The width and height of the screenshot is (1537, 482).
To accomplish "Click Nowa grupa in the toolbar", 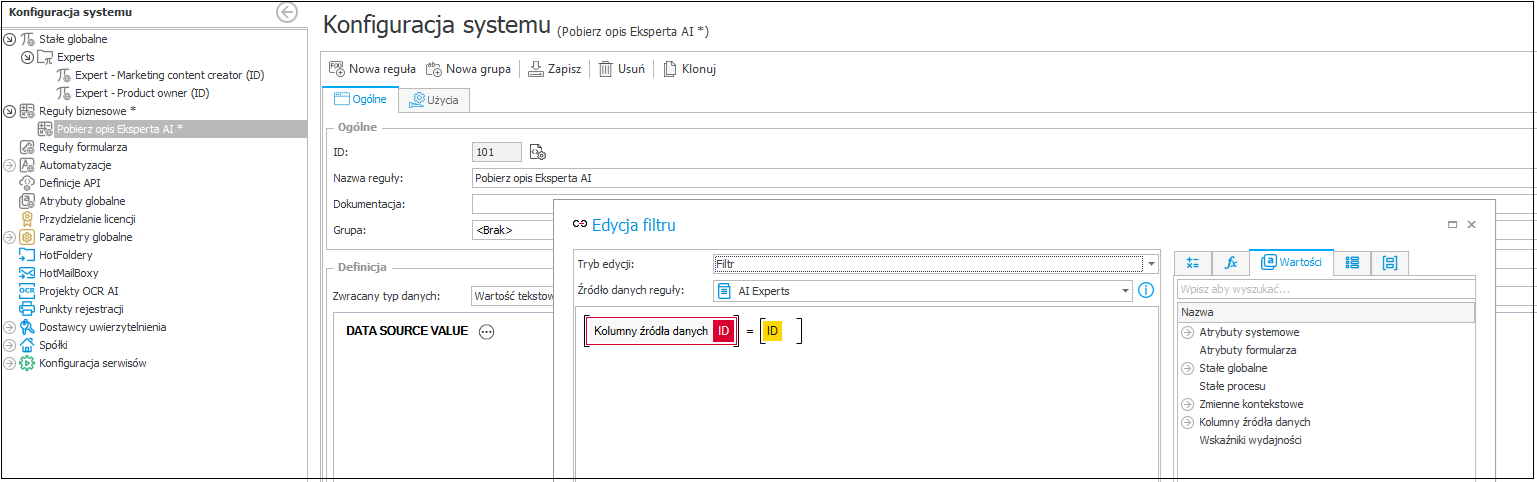I will (468, 69).
